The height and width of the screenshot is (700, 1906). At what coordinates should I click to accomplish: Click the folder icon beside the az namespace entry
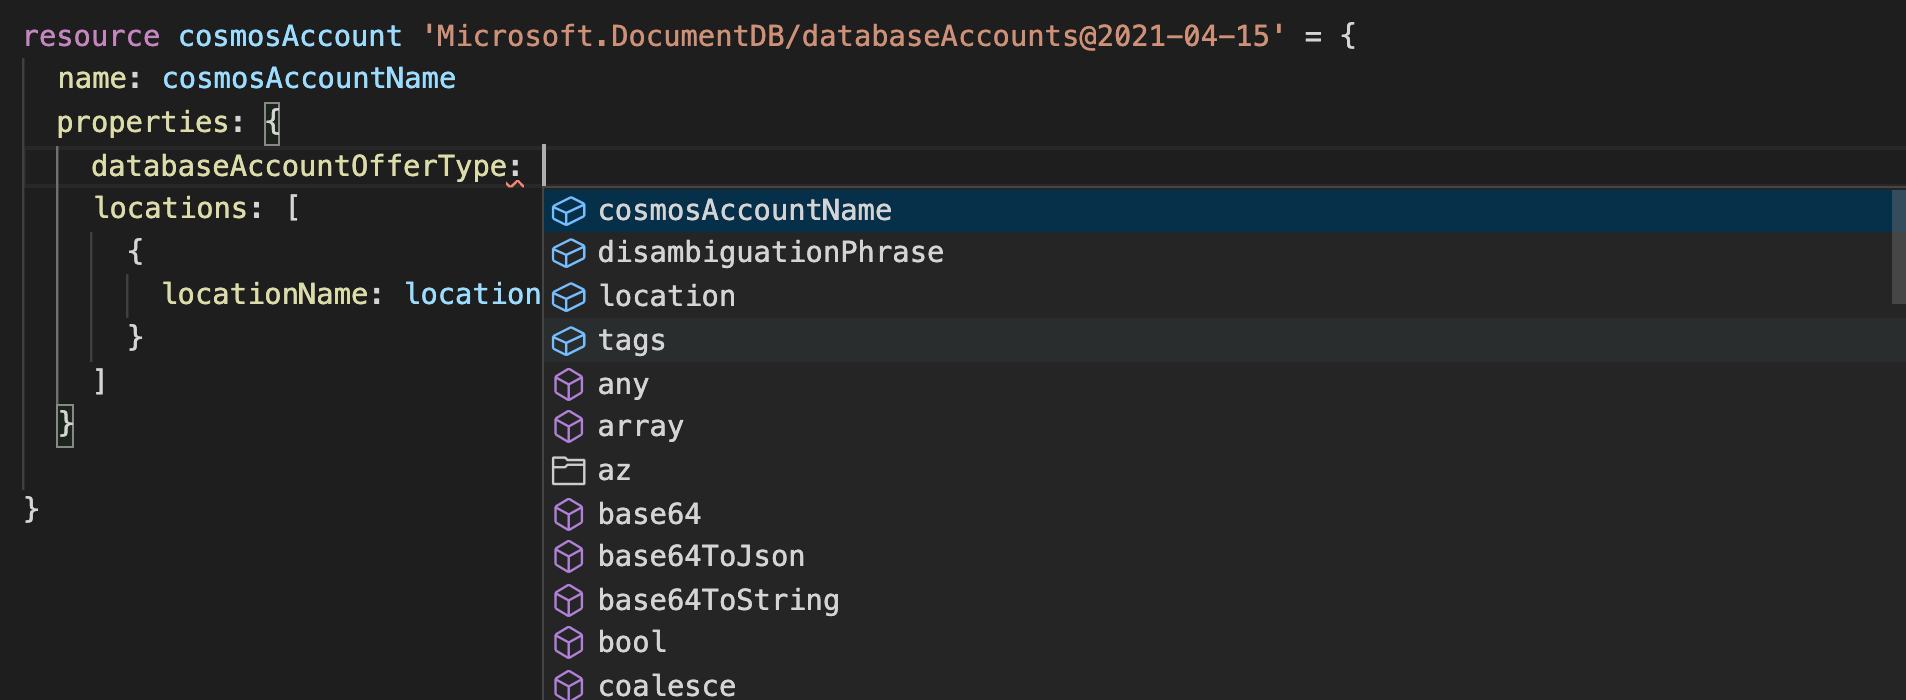(x=569, y=470)
